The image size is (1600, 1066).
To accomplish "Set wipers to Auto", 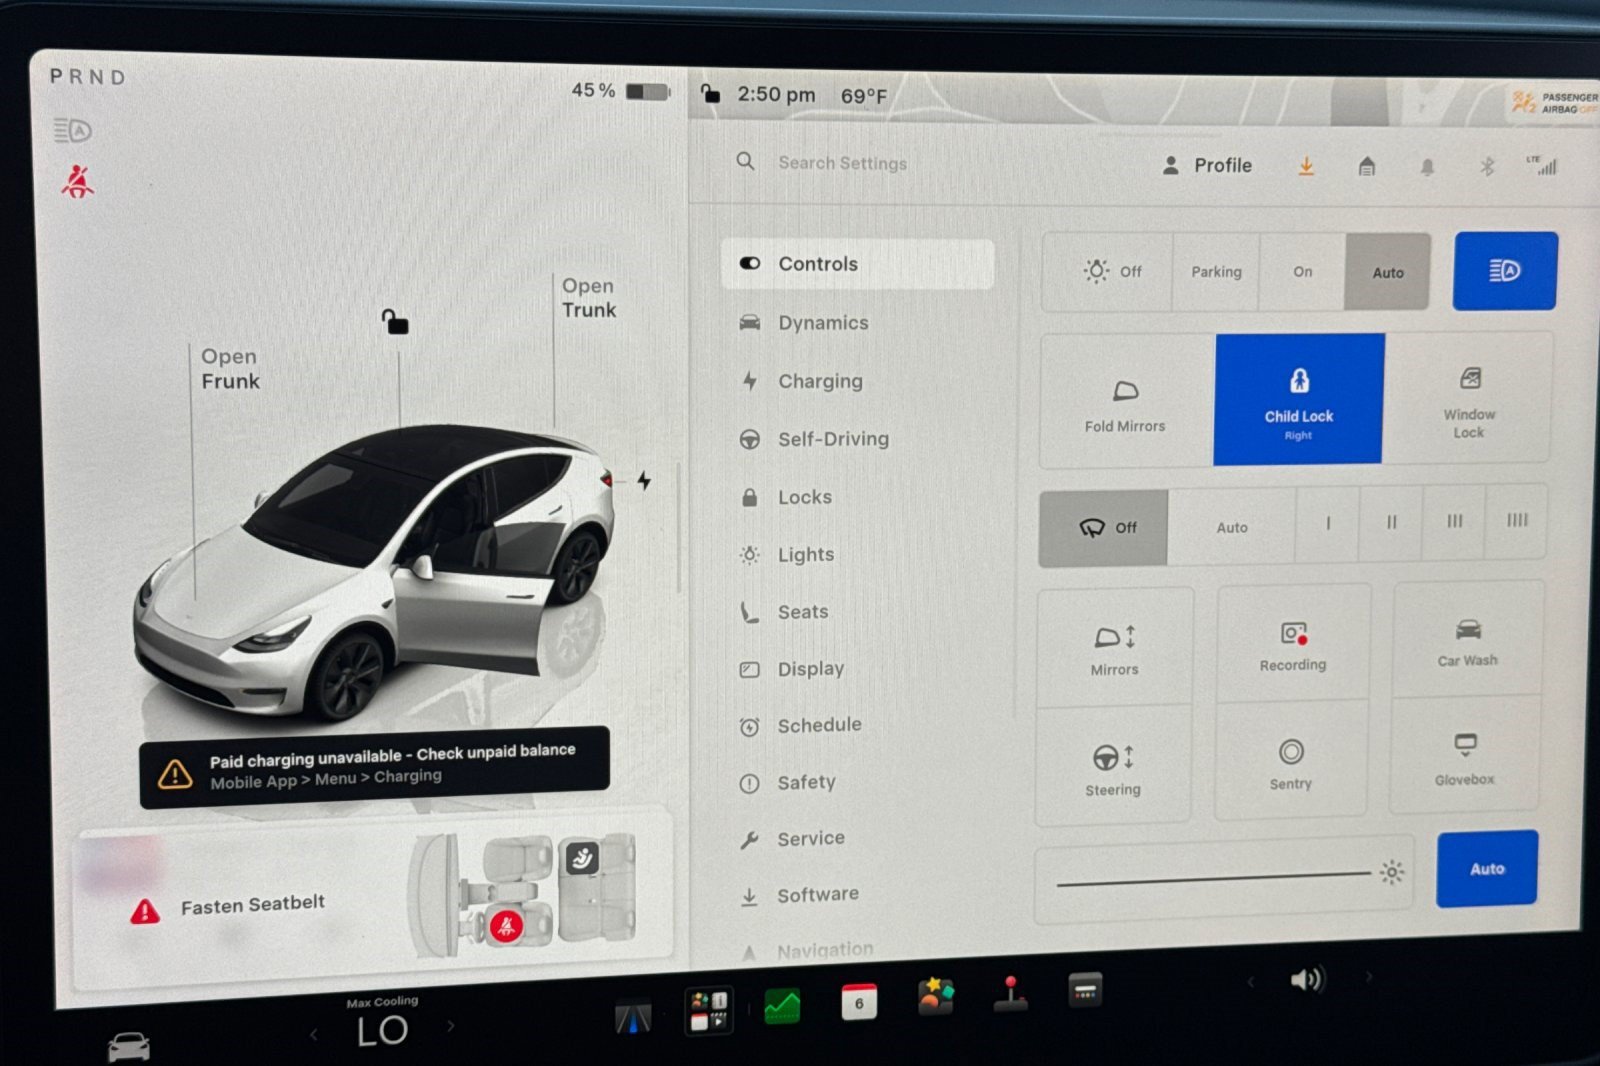I will [1232, 527].
